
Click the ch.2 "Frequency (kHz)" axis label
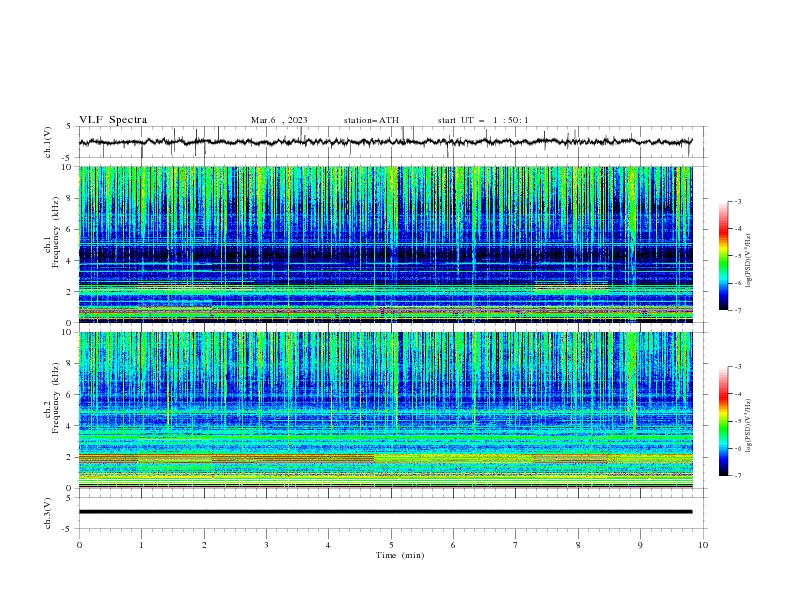(56, 397)
